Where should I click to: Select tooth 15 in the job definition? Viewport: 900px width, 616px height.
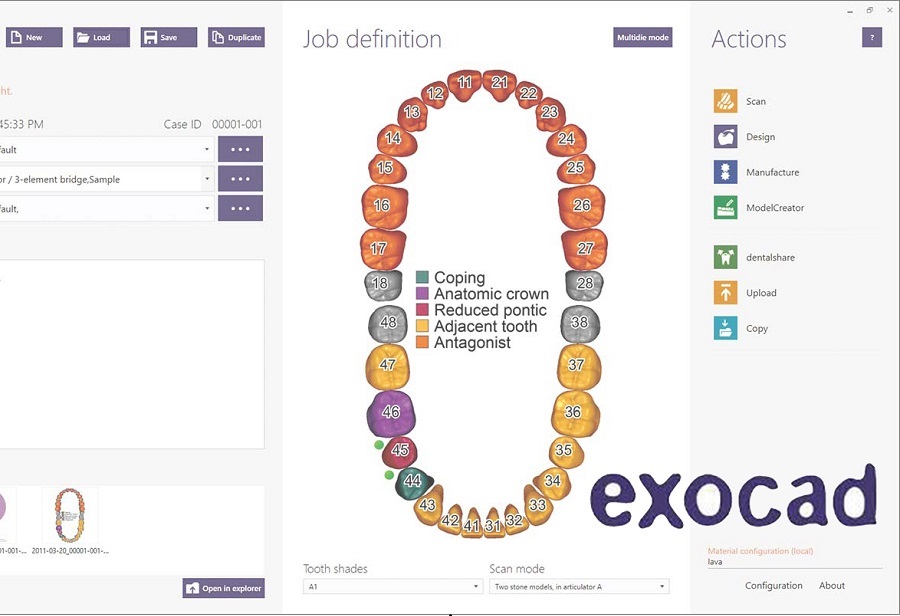(x=386, y=169)
